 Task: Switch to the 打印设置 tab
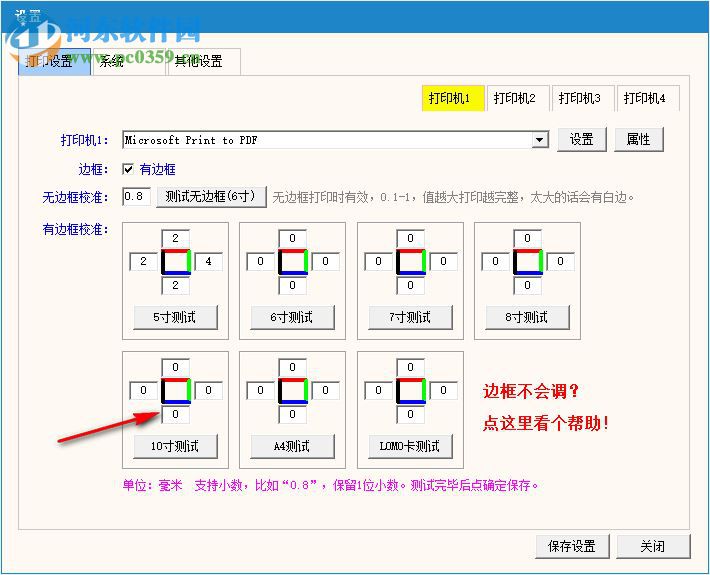pos(54,61)
